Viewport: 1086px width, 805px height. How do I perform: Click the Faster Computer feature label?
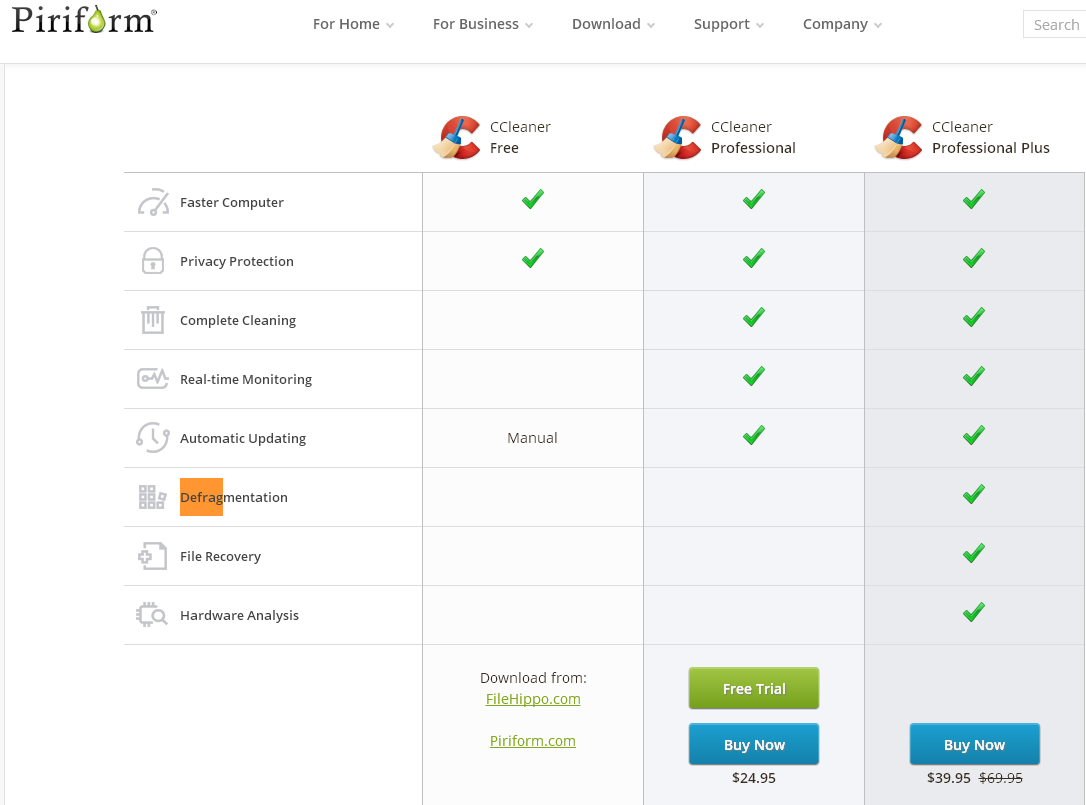[x=232, y=202]
